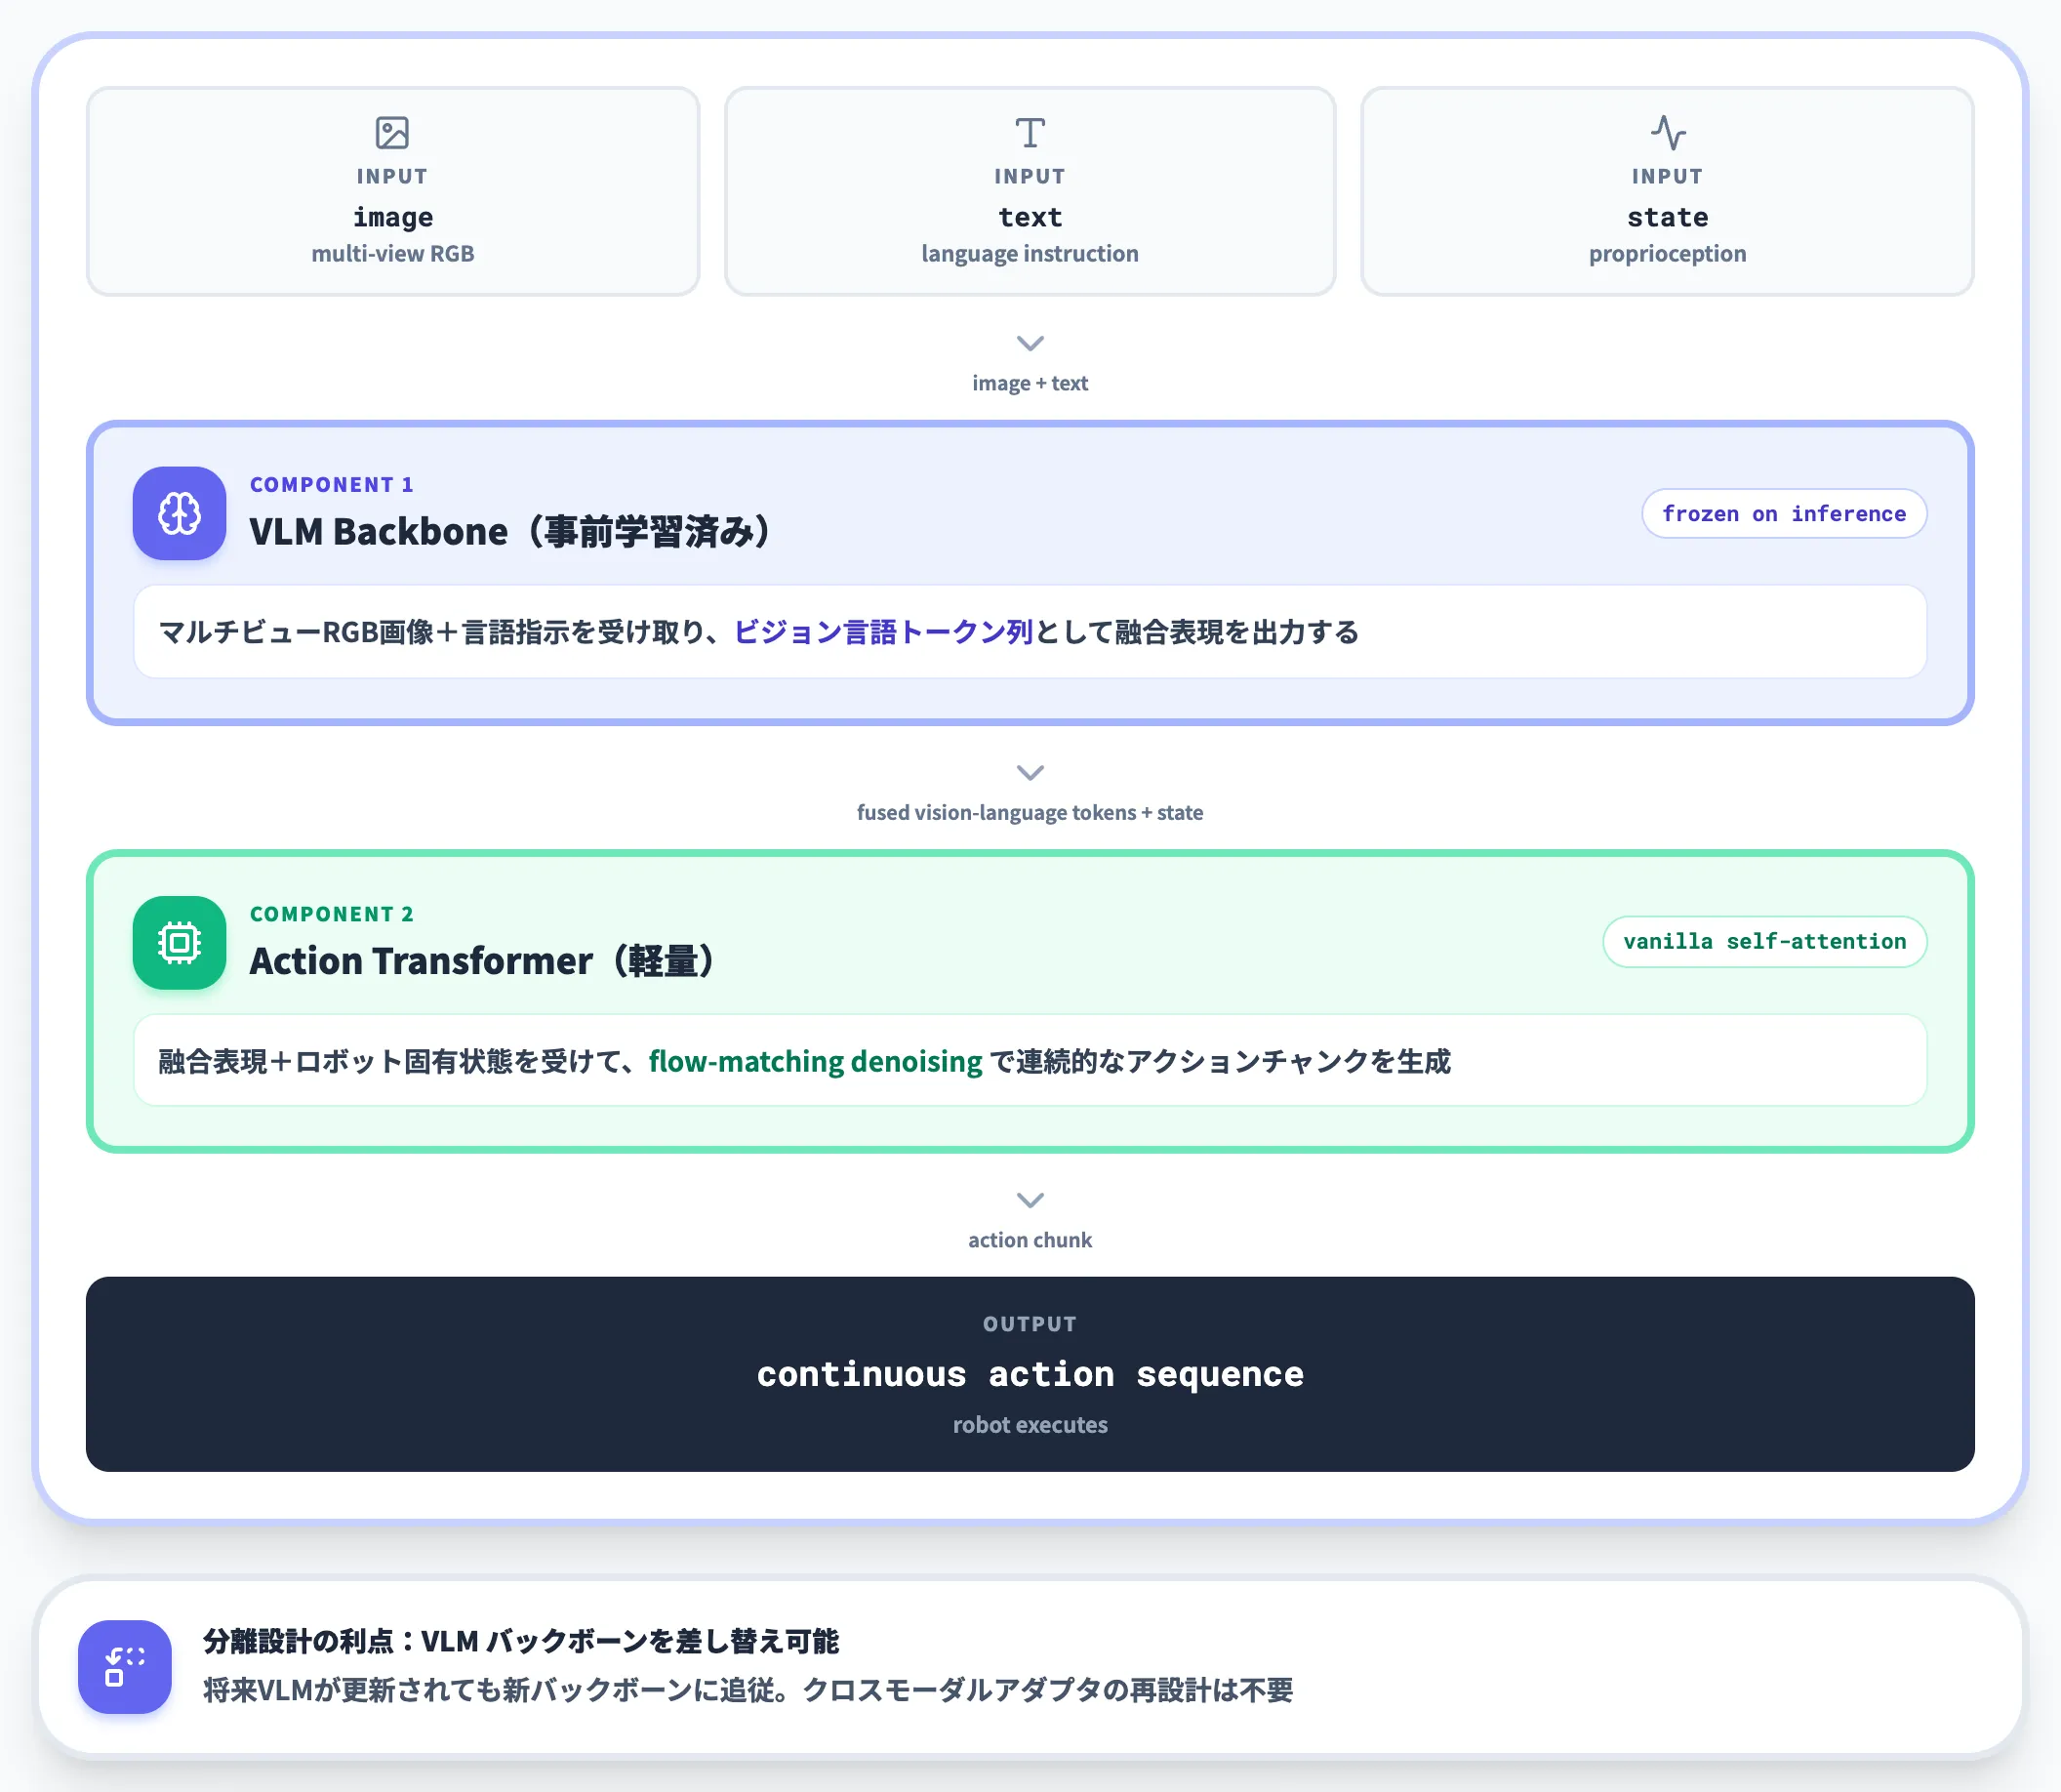
Task: Click the 'image + text' flow label
Action: point(1030,383)
